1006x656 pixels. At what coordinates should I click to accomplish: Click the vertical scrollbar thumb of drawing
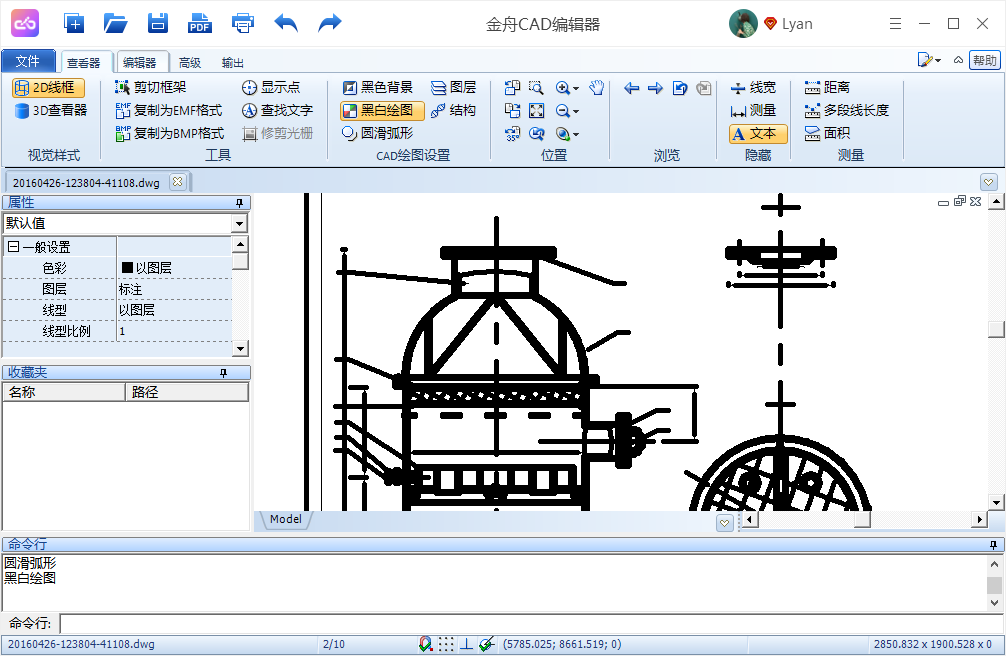tap(996, 329)
